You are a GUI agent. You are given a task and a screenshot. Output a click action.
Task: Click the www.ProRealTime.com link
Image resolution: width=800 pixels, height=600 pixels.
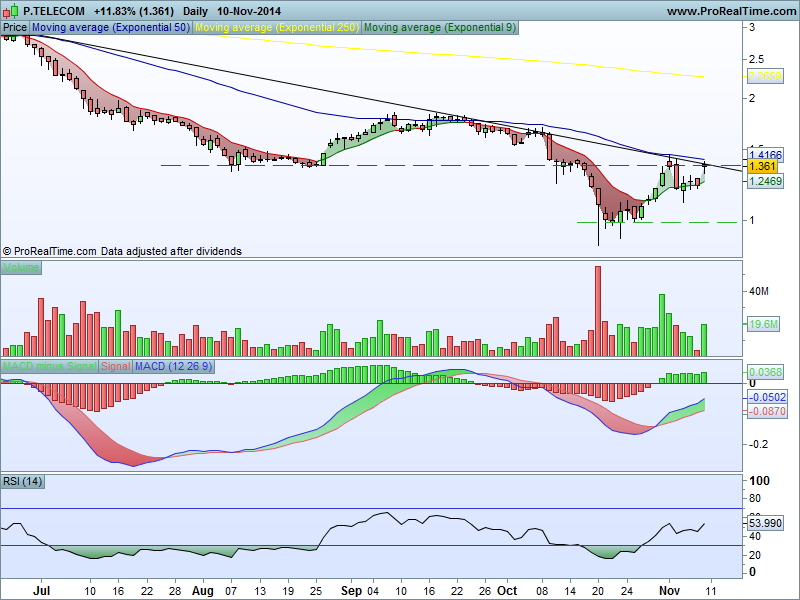[731, 11]
